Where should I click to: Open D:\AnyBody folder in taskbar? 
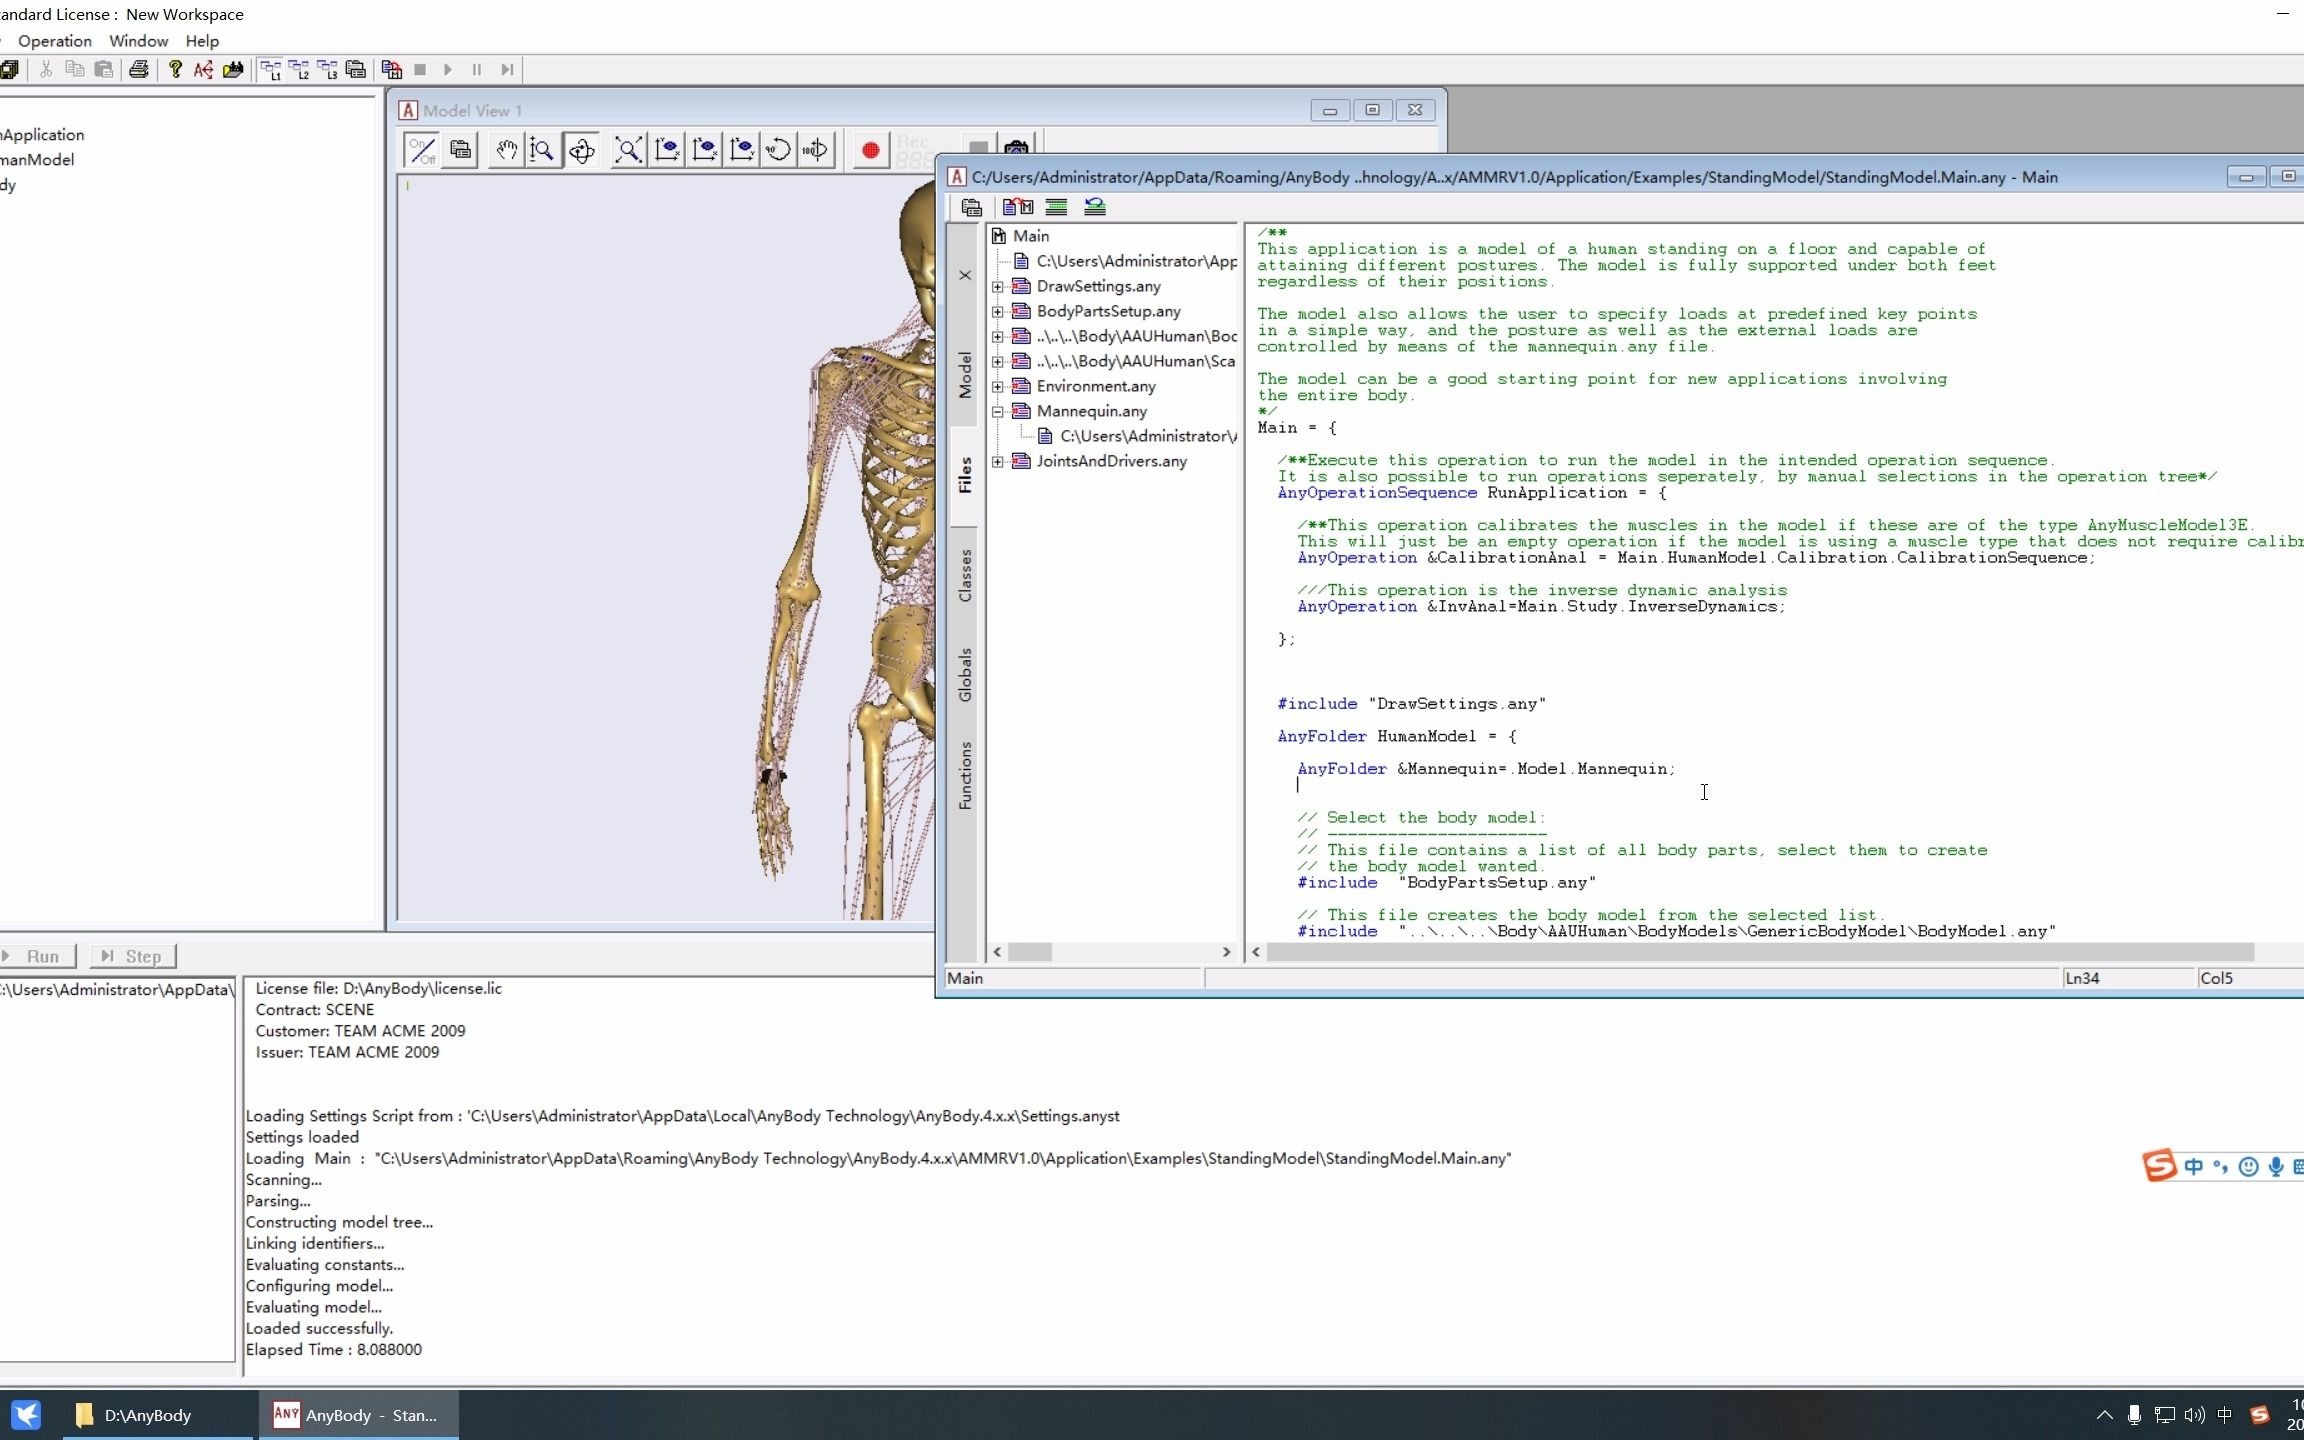pyautogui.click(x=147, y=1415)
